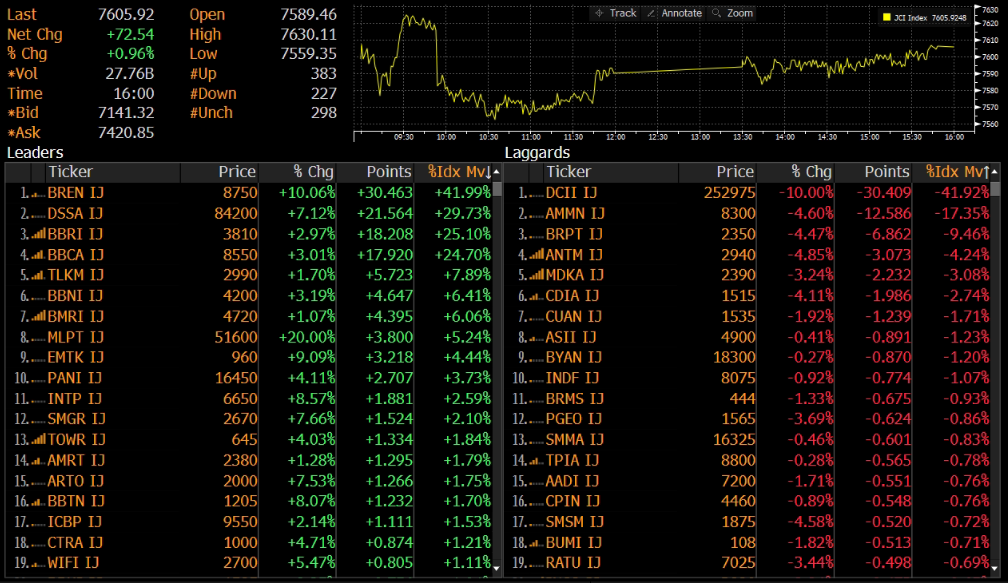Open BREN IJ ticker in Leaders
Image resolution: width=1008 pixels, height=583 pixels.
click(x=76, y=193)
